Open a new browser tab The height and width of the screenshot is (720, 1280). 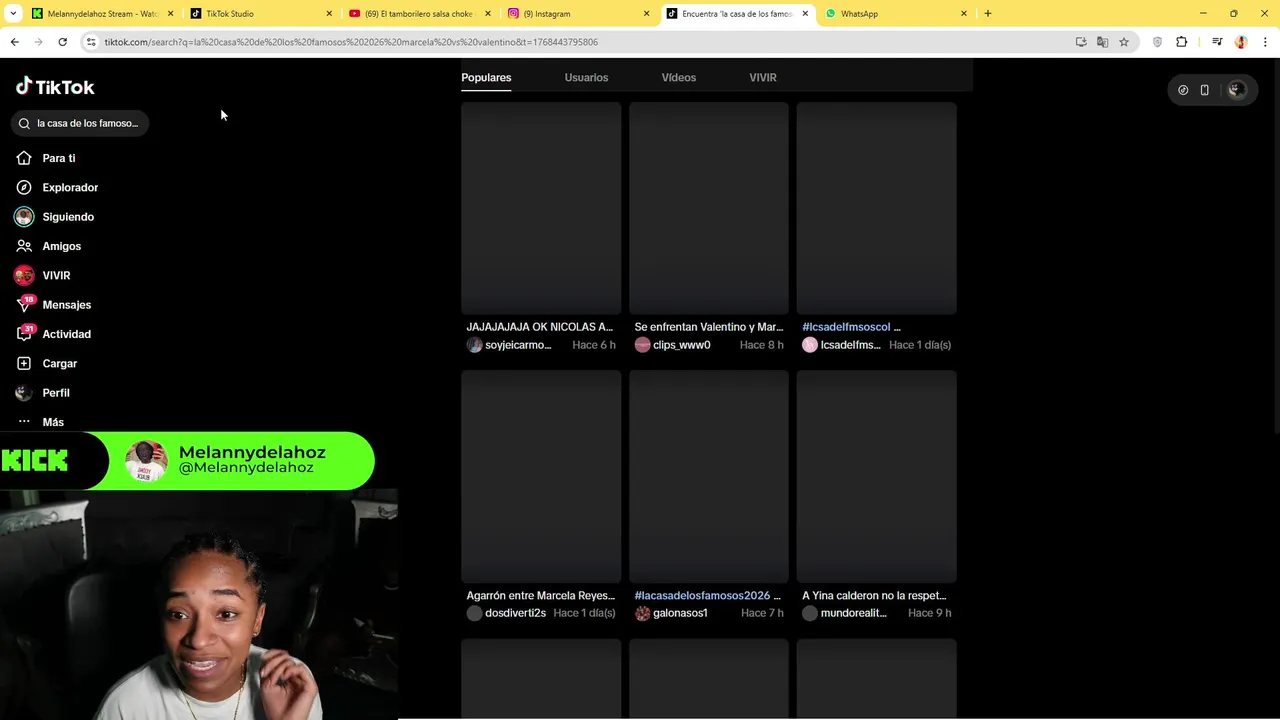click(x=988, y=14)
